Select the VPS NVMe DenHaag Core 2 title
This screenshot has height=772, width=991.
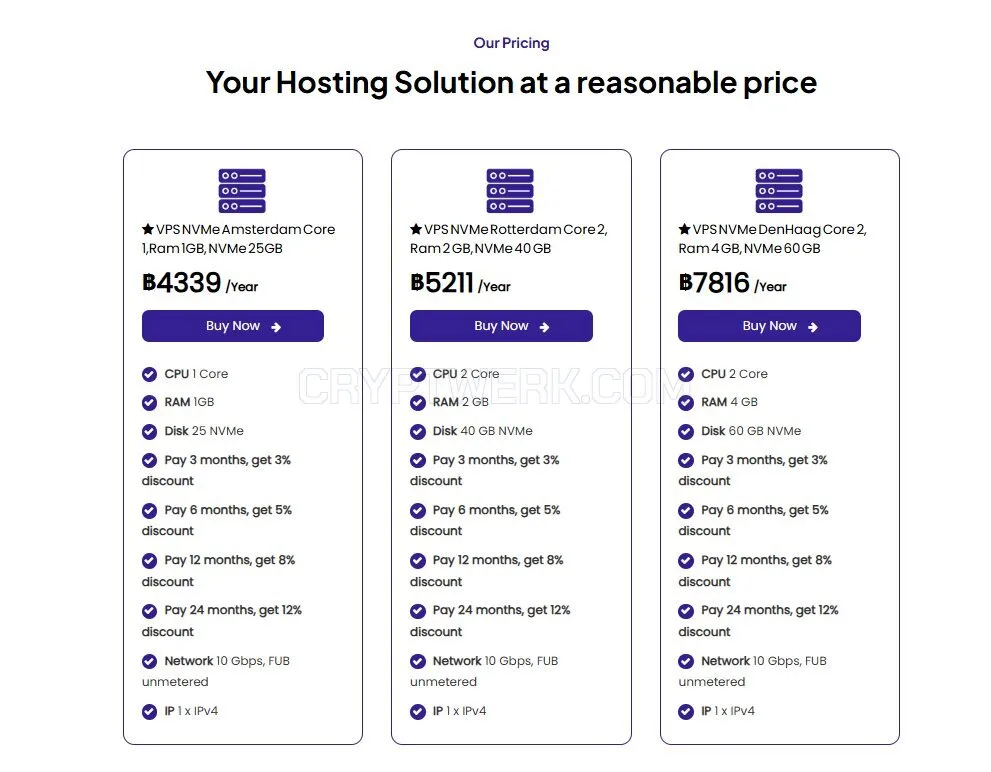tap(772, 238)
